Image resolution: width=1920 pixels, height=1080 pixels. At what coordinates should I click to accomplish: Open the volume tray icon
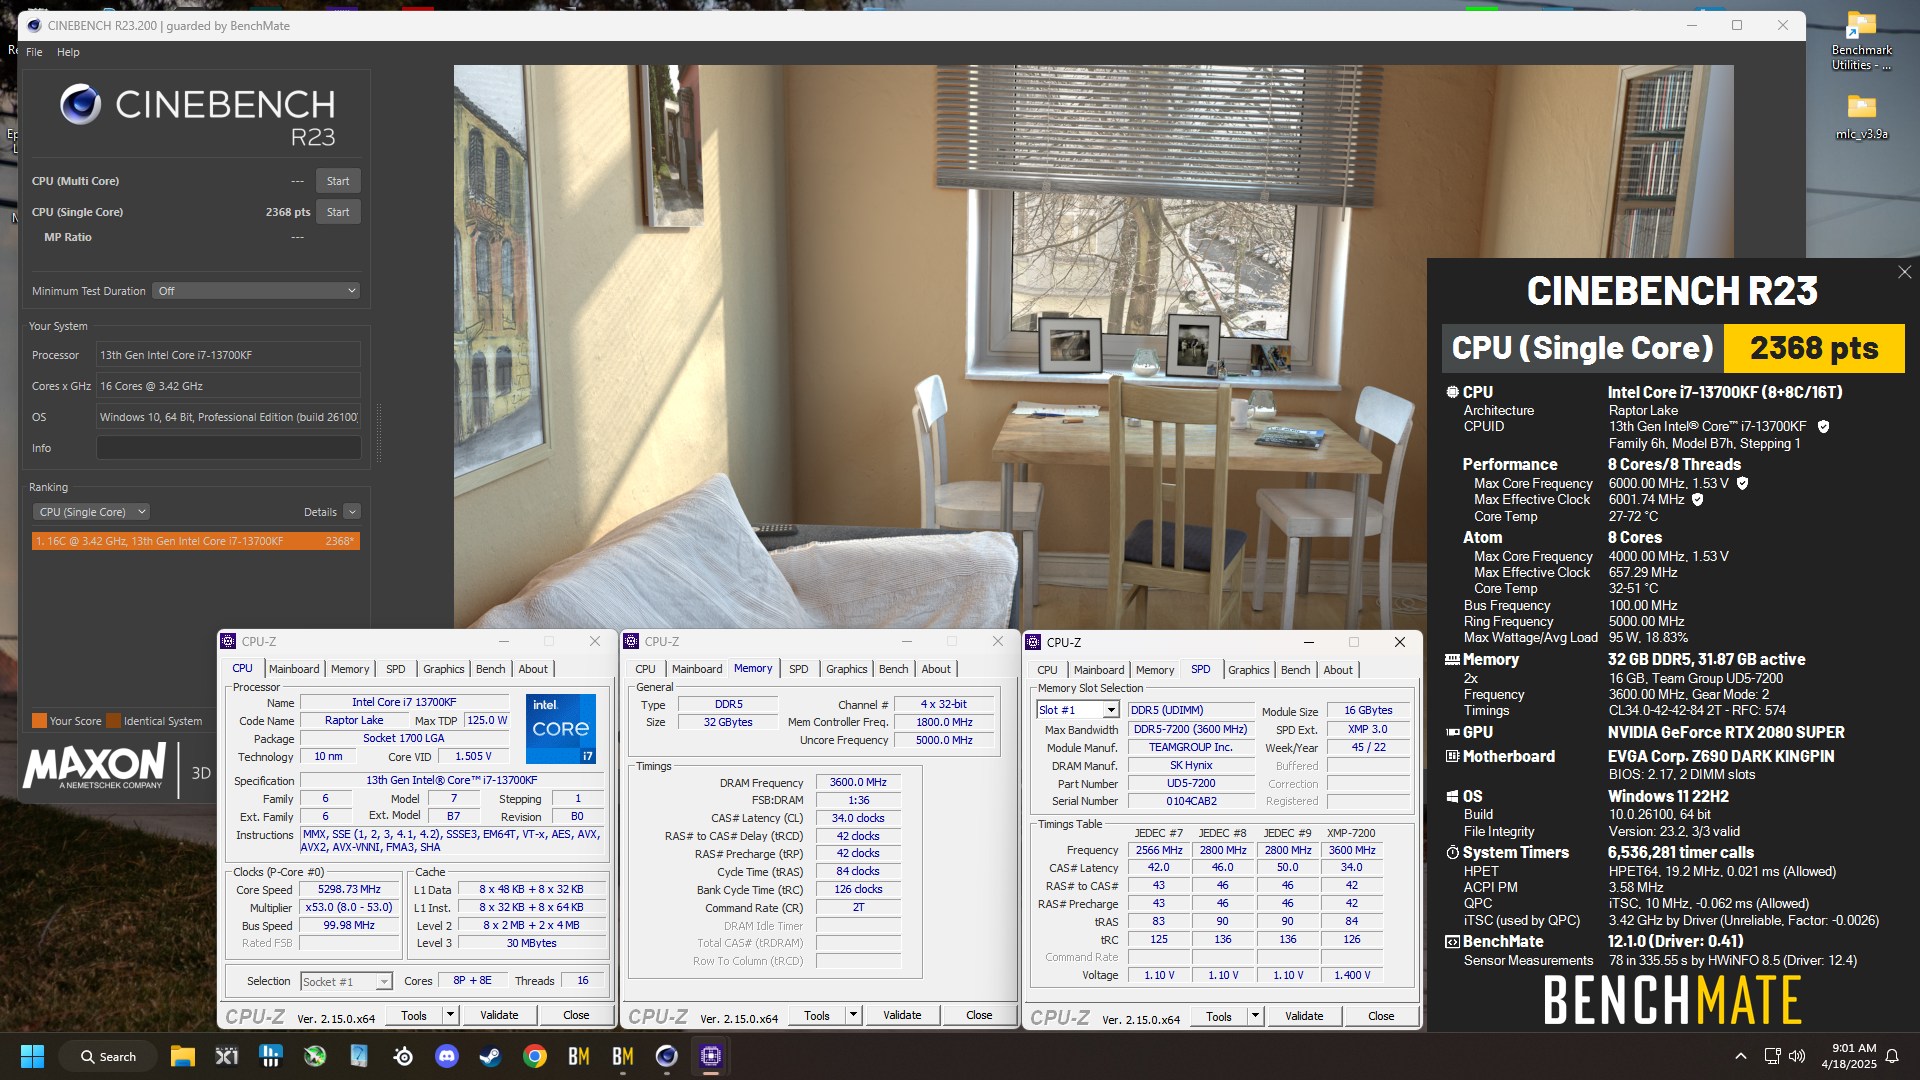pyautogui.click(x=1797, y=1056)
